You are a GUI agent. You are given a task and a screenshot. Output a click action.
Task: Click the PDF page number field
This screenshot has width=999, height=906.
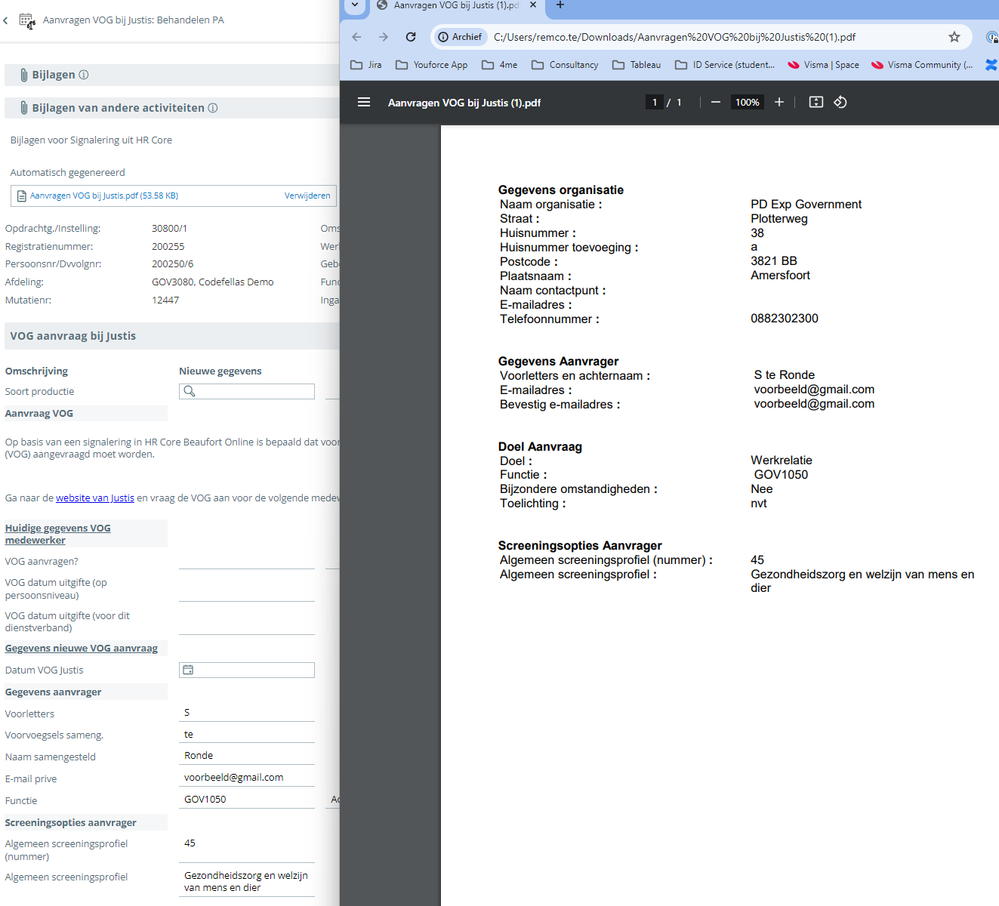(654, 102)
